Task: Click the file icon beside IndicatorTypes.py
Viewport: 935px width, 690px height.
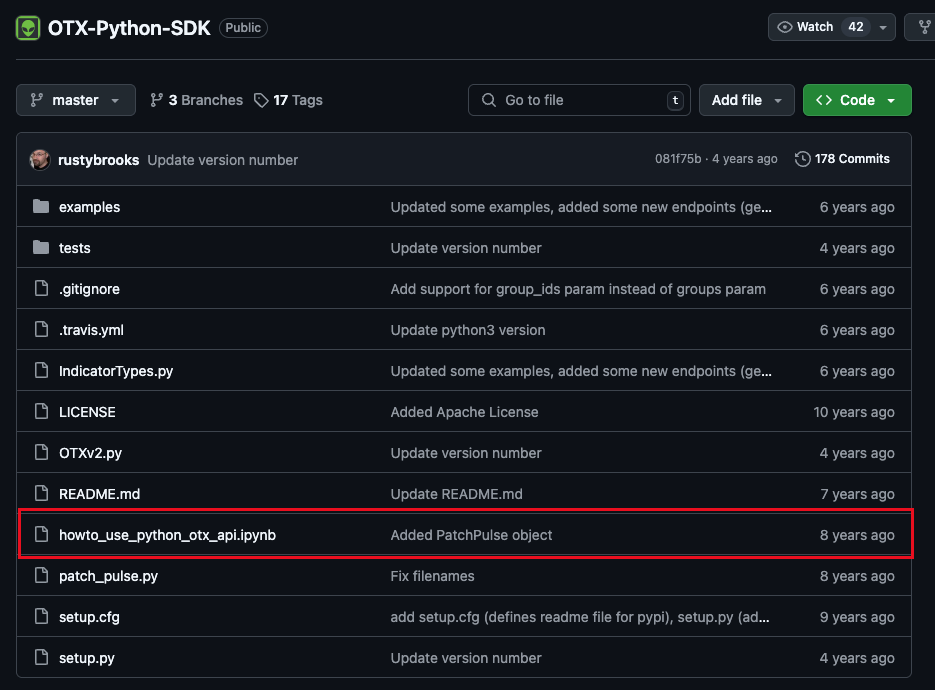Action: point(41,370)
